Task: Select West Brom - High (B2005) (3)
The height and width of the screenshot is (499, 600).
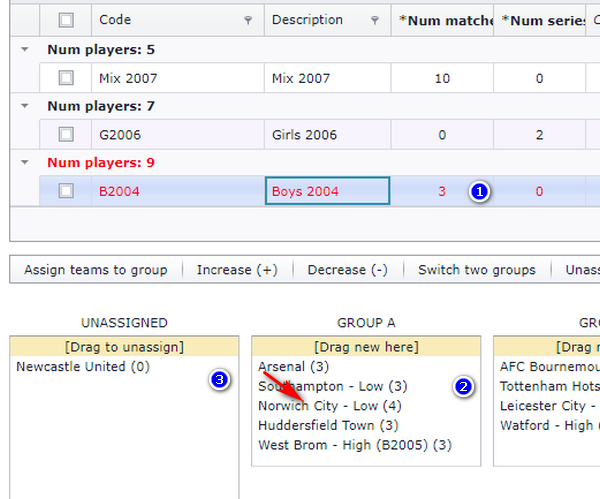Action: point(355,445)
